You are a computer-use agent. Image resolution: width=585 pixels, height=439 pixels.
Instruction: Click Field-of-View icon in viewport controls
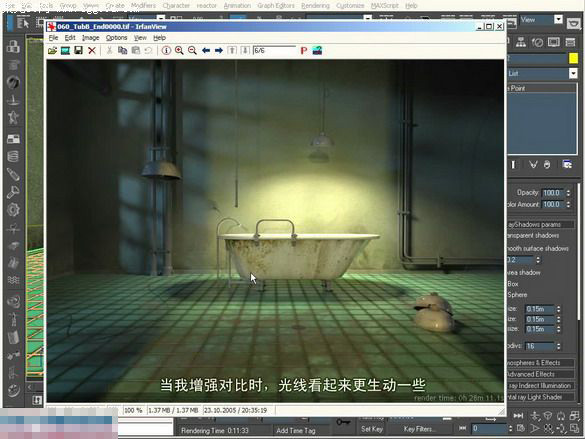point(535,429)
